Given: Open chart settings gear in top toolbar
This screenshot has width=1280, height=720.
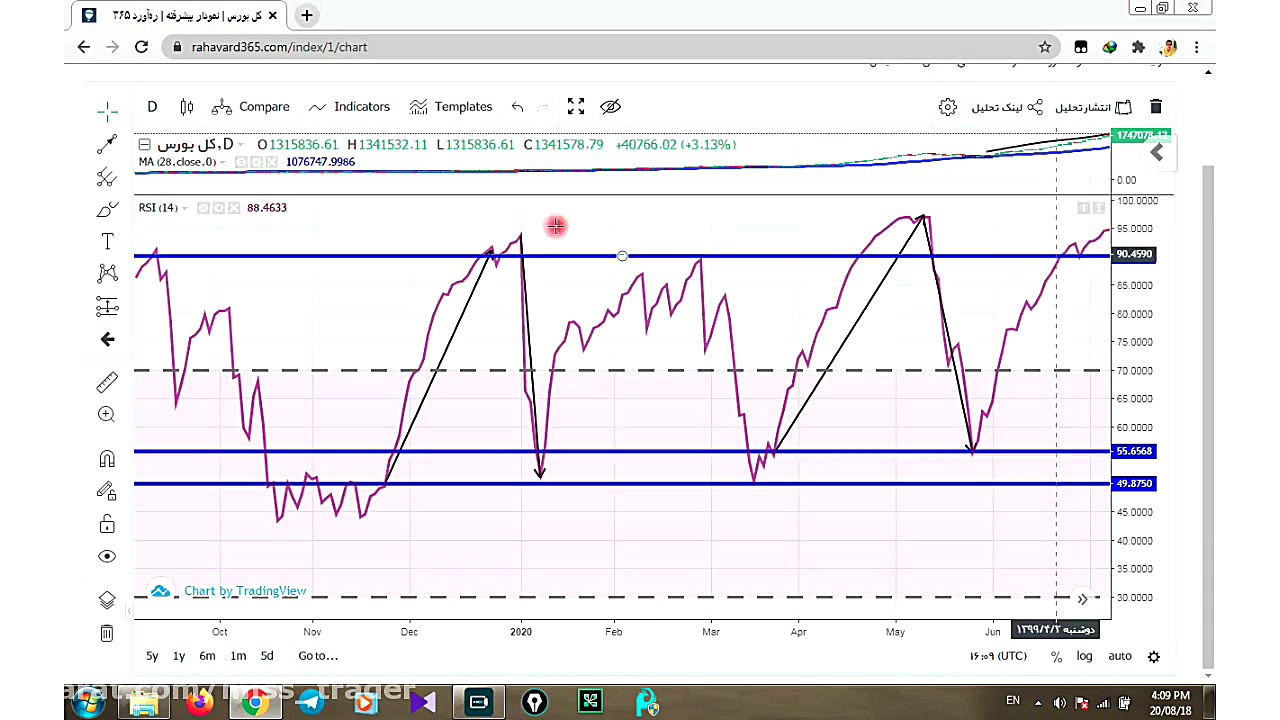Looking at the screenshot, I should pyautogui.click(x=948, y=107).
